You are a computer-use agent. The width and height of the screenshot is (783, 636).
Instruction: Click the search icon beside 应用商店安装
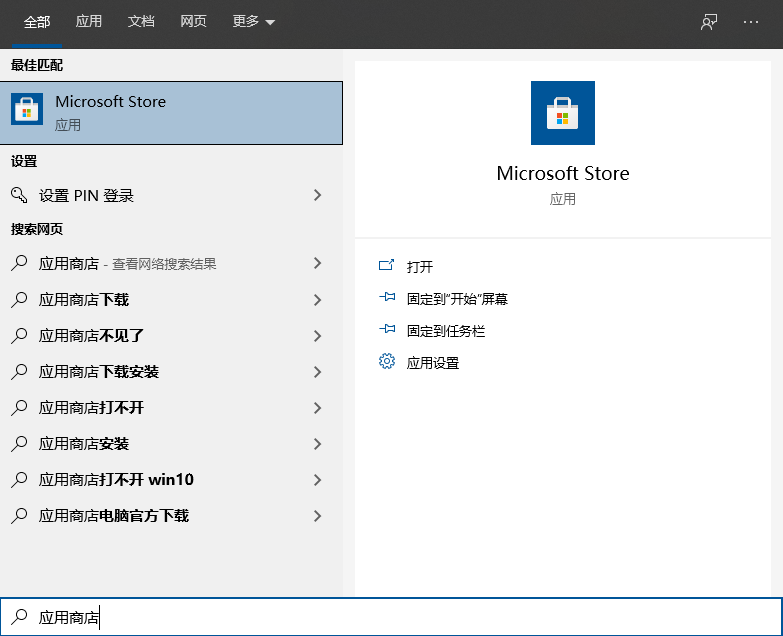[19, 443]
